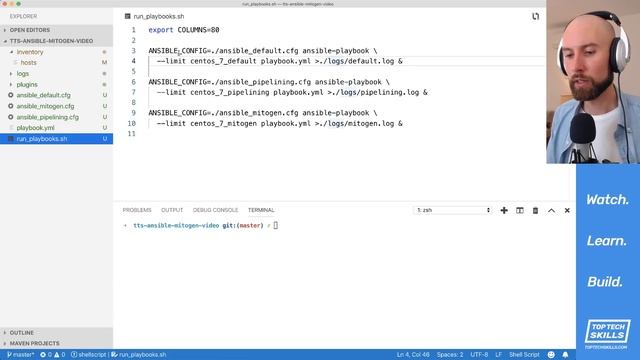Click shellscript info item in status bar
Viewport: 640px width, 360px height.
point(89,355)
